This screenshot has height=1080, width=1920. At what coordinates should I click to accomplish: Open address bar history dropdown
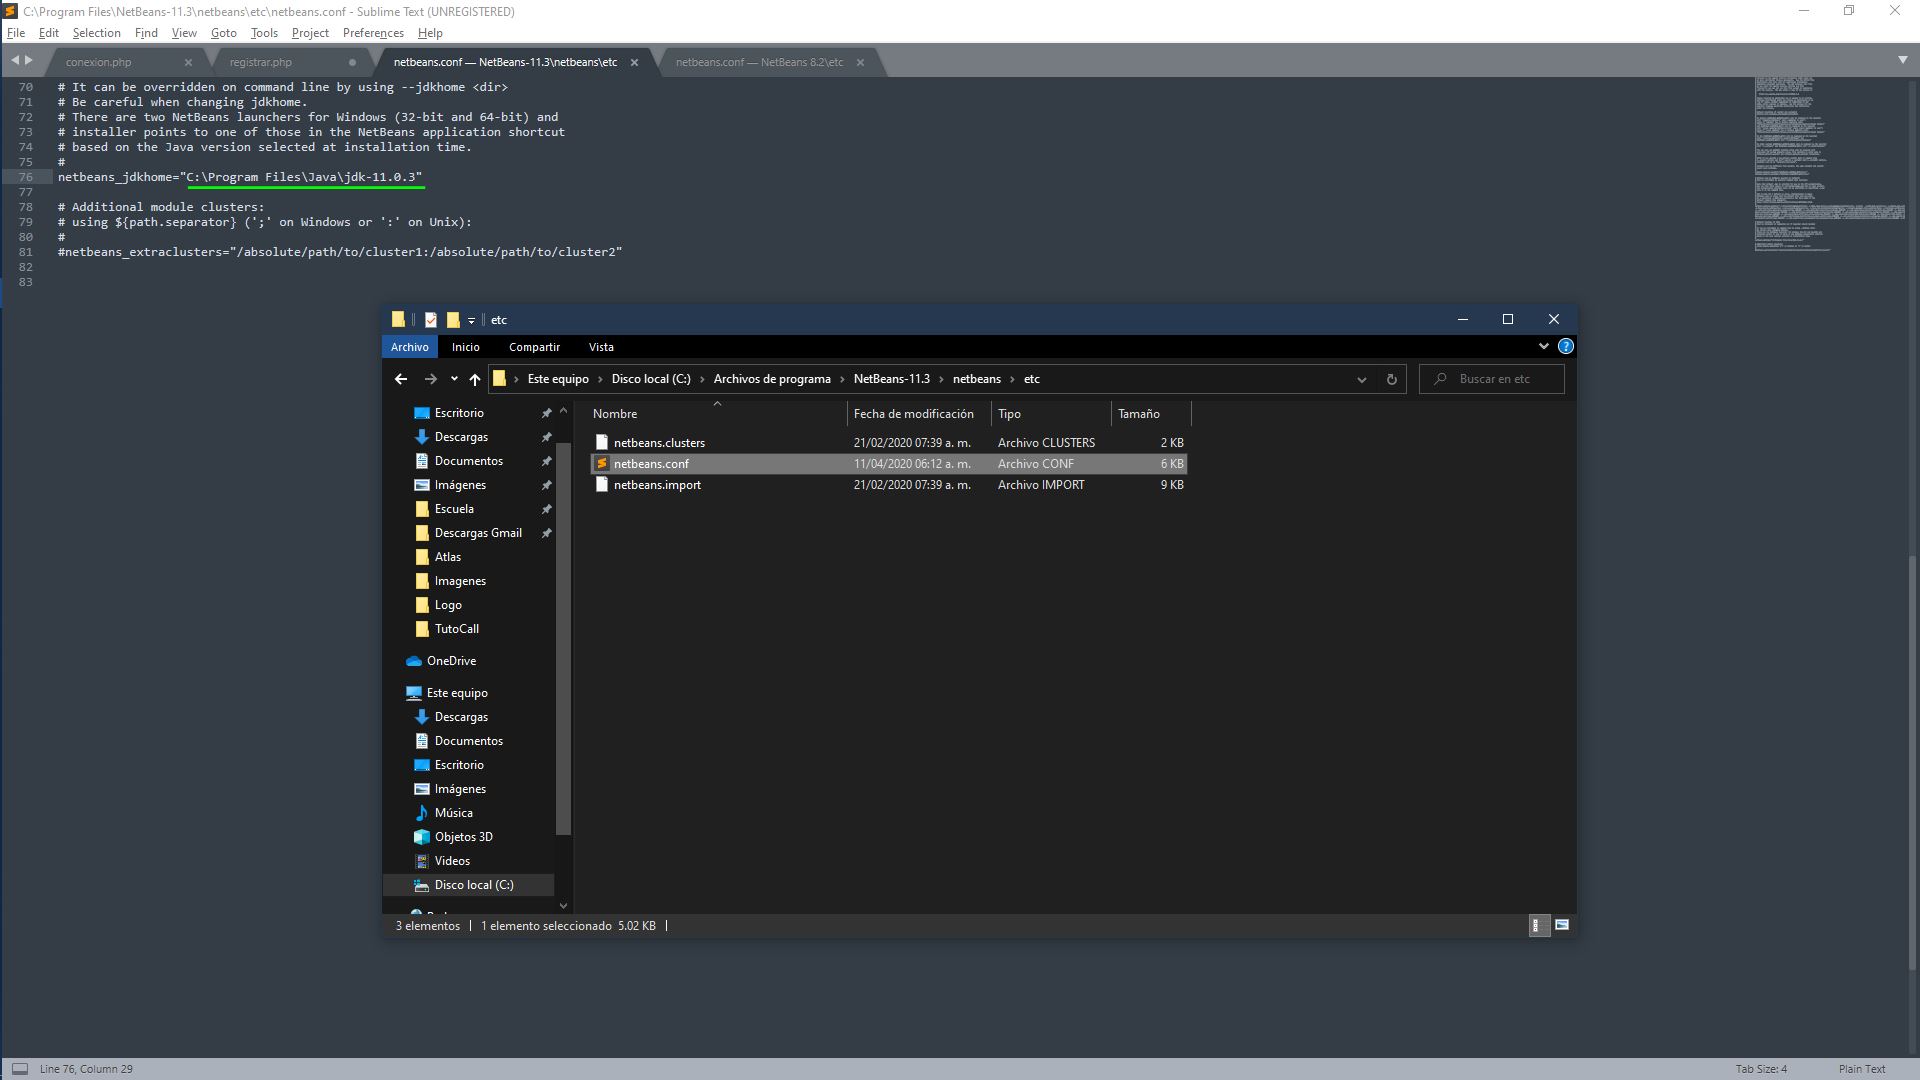click(x=1361, y=379)
